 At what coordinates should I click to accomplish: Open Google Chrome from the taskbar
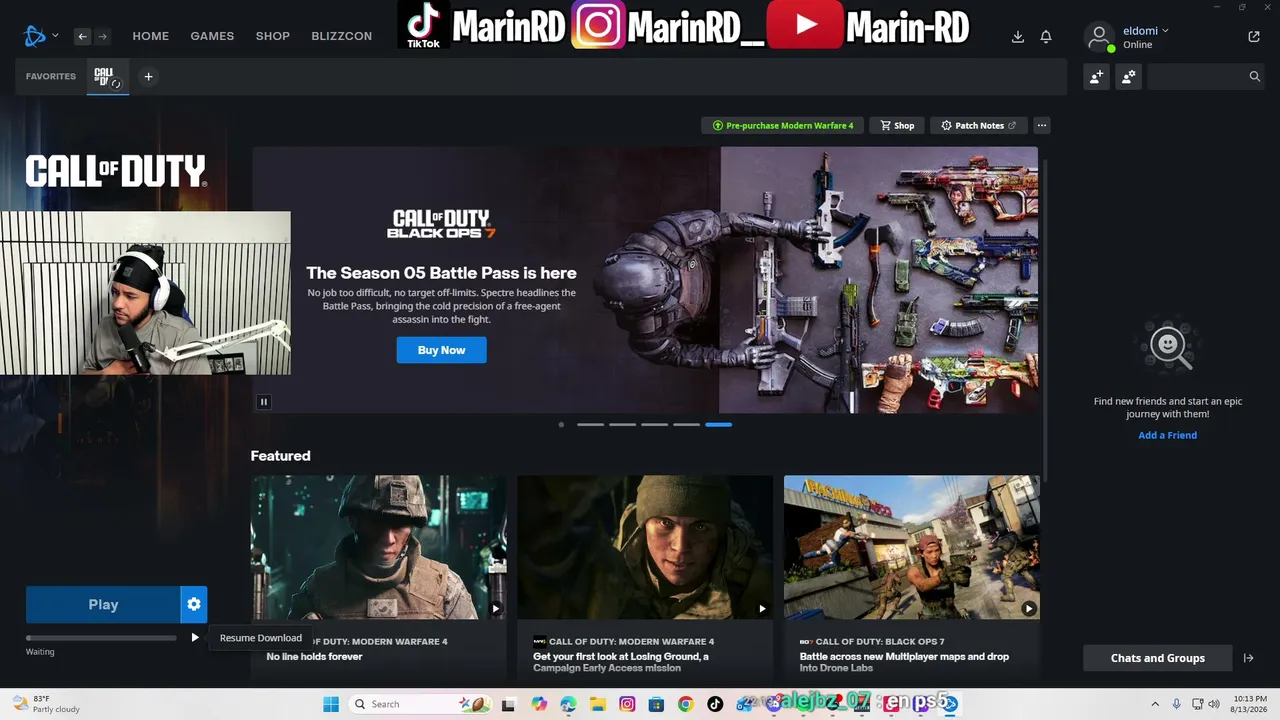point(685,704)
